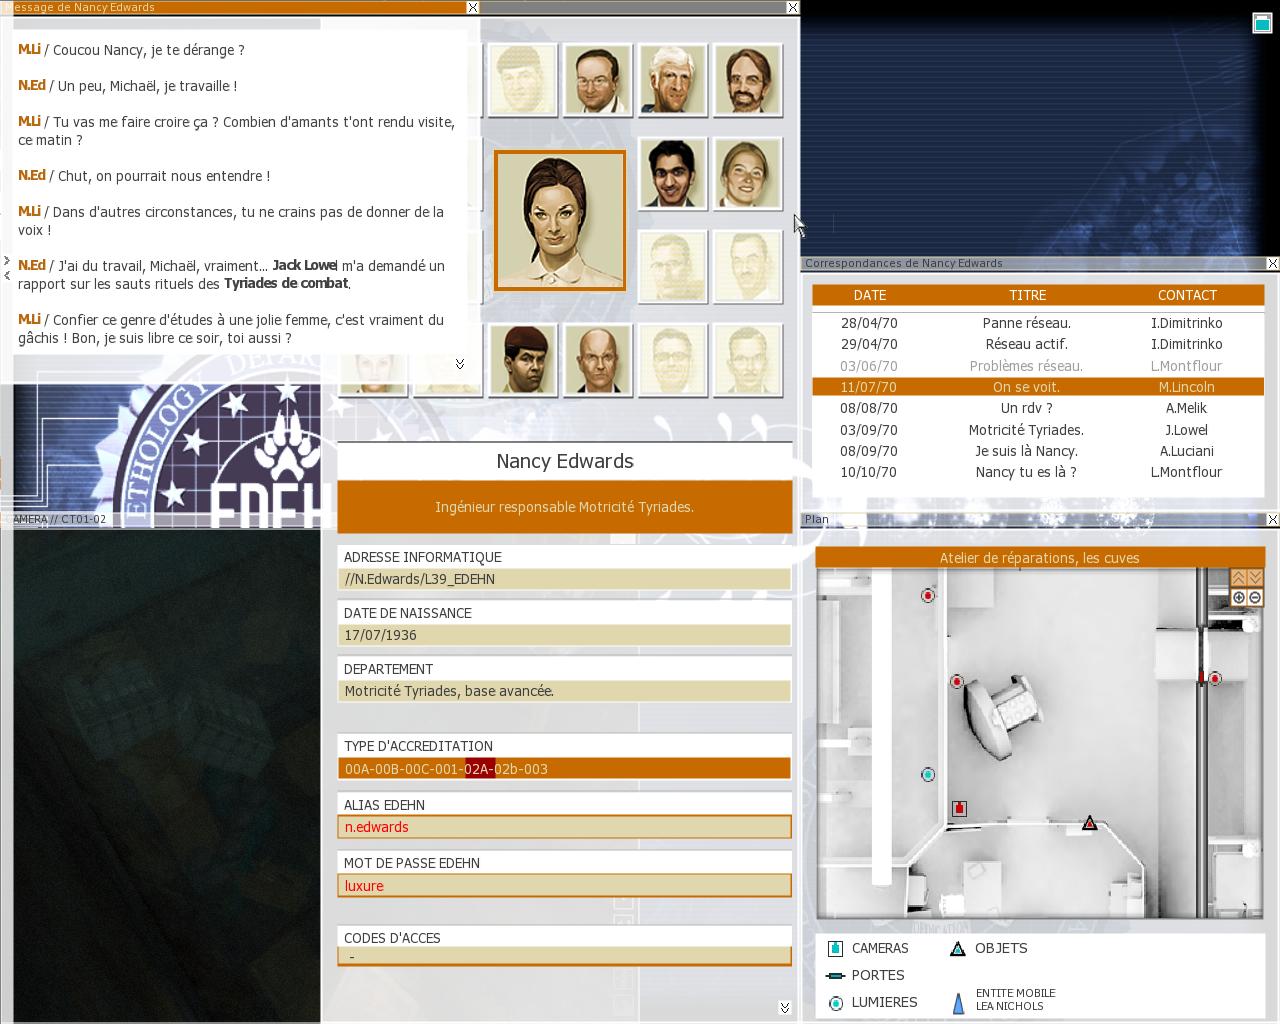
Task: Toggle the cyan light on the map
Action: coord(928,775)
